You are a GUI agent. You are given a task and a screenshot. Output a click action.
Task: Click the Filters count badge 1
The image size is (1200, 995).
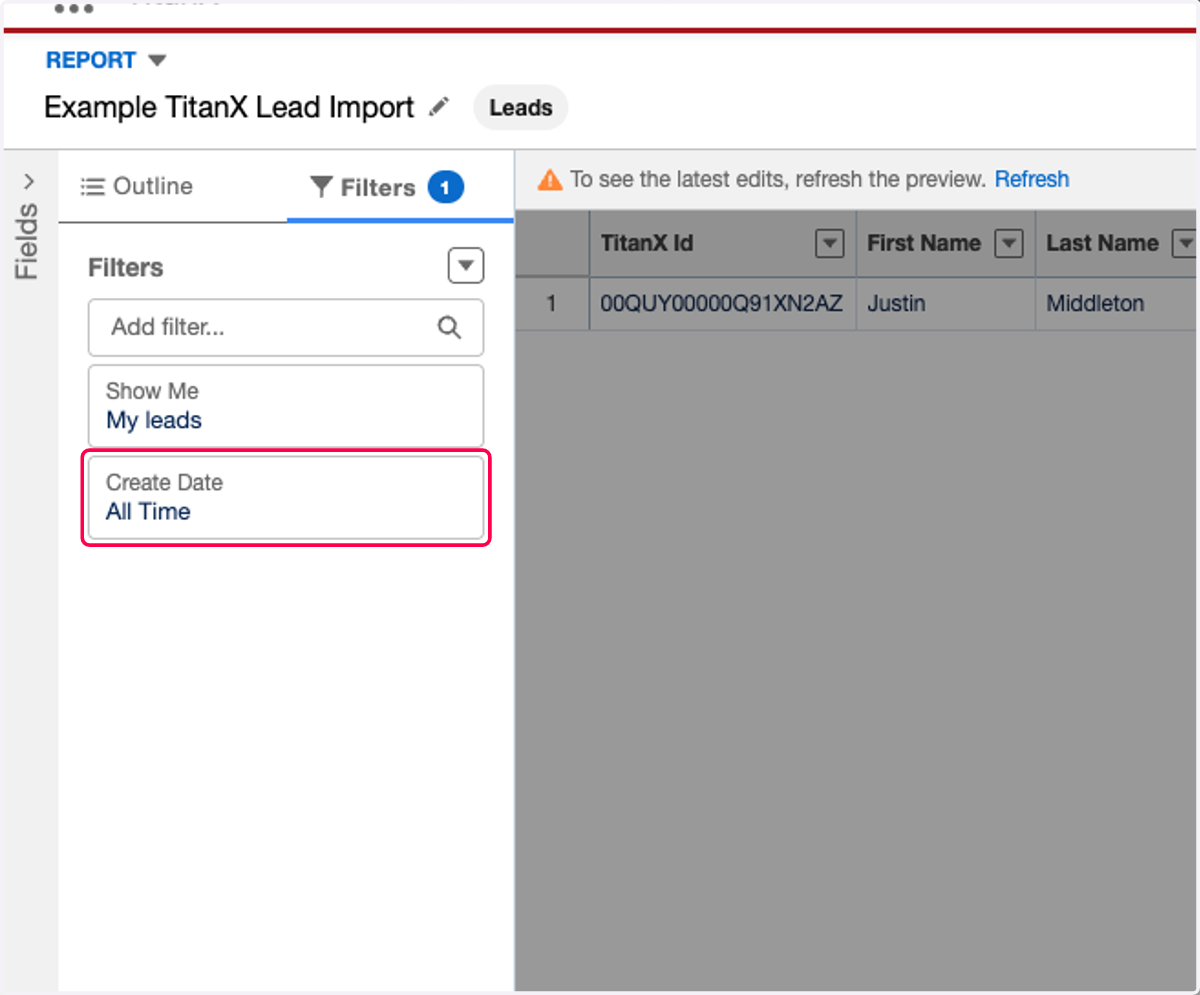point(446,187)
